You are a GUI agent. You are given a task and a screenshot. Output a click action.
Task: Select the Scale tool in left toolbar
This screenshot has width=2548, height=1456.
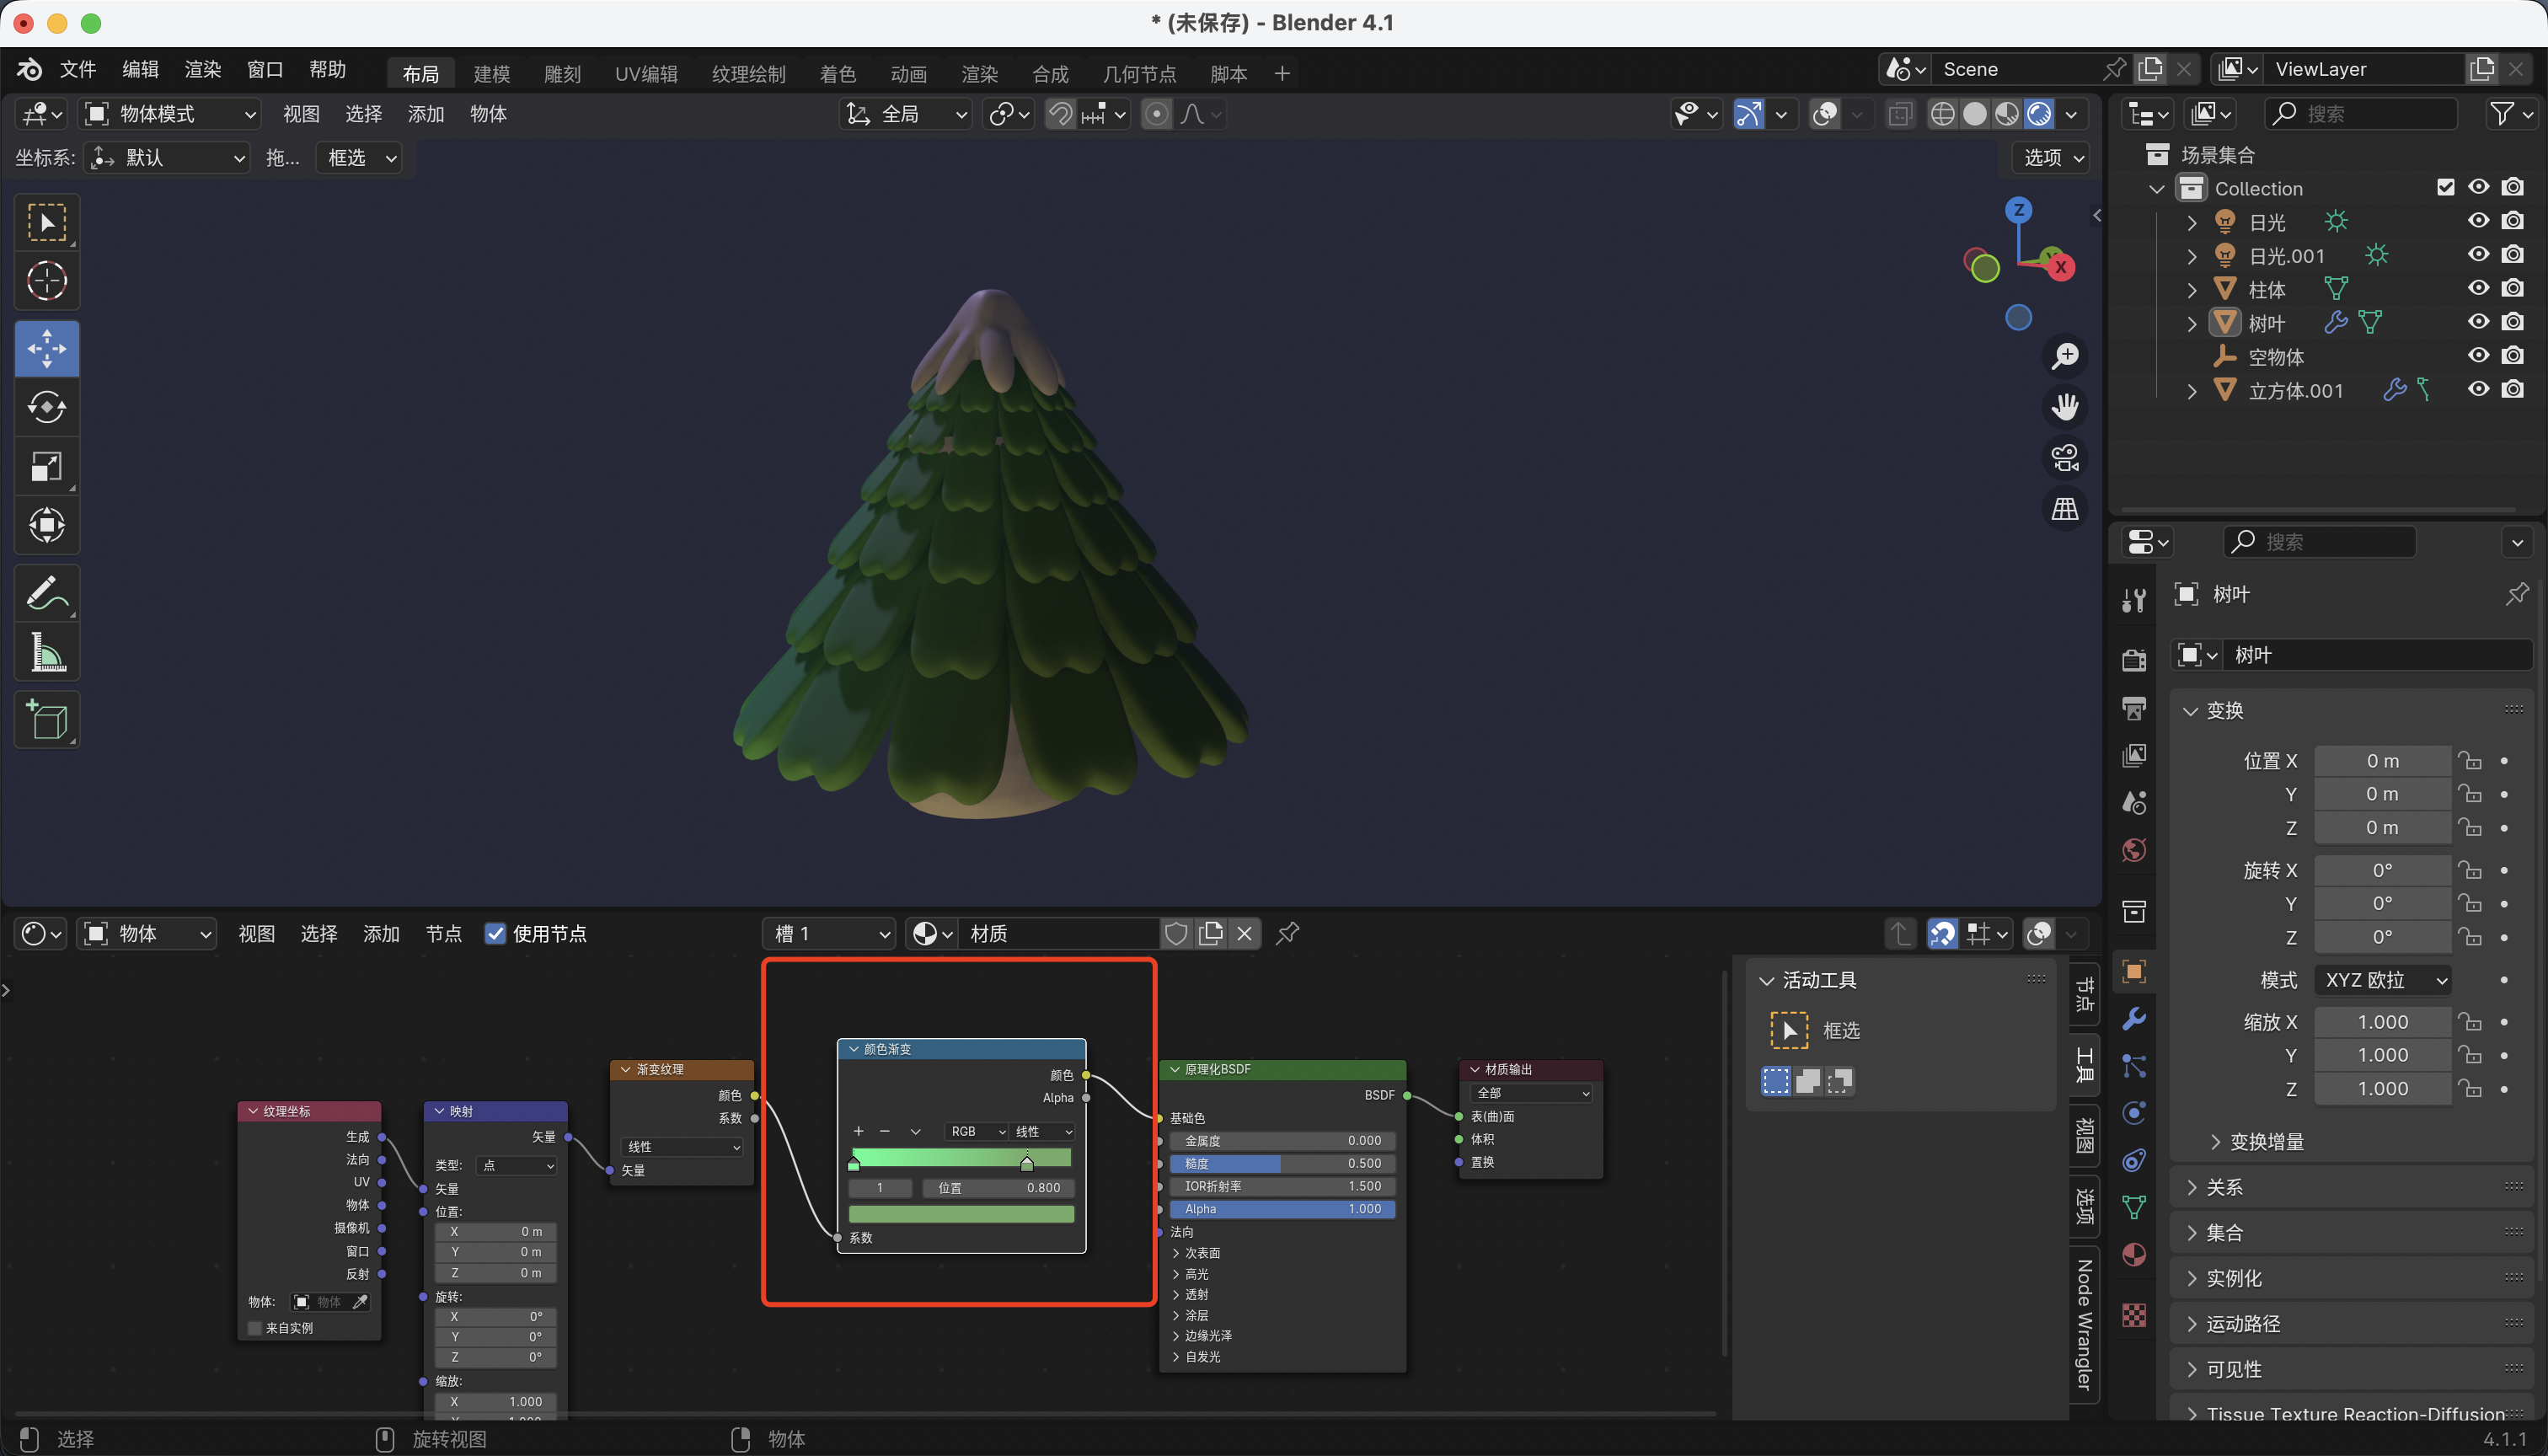[47, 466]
